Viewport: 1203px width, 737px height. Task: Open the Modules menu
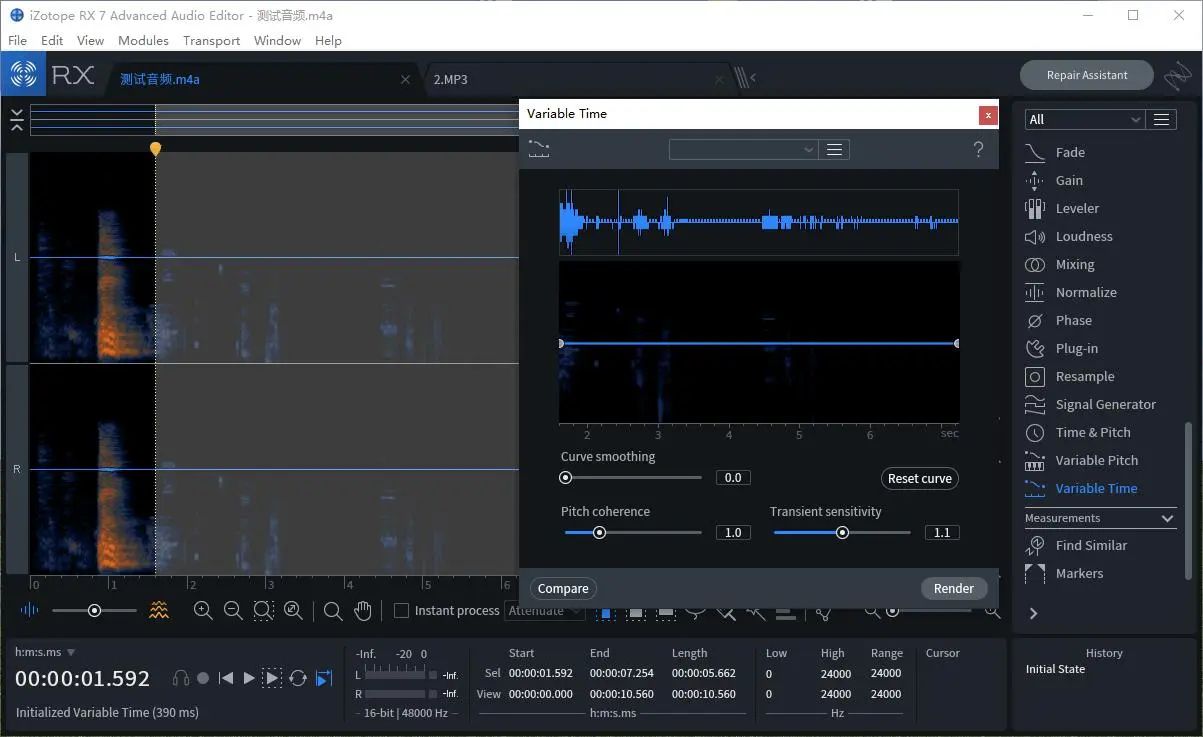[143, 40]
